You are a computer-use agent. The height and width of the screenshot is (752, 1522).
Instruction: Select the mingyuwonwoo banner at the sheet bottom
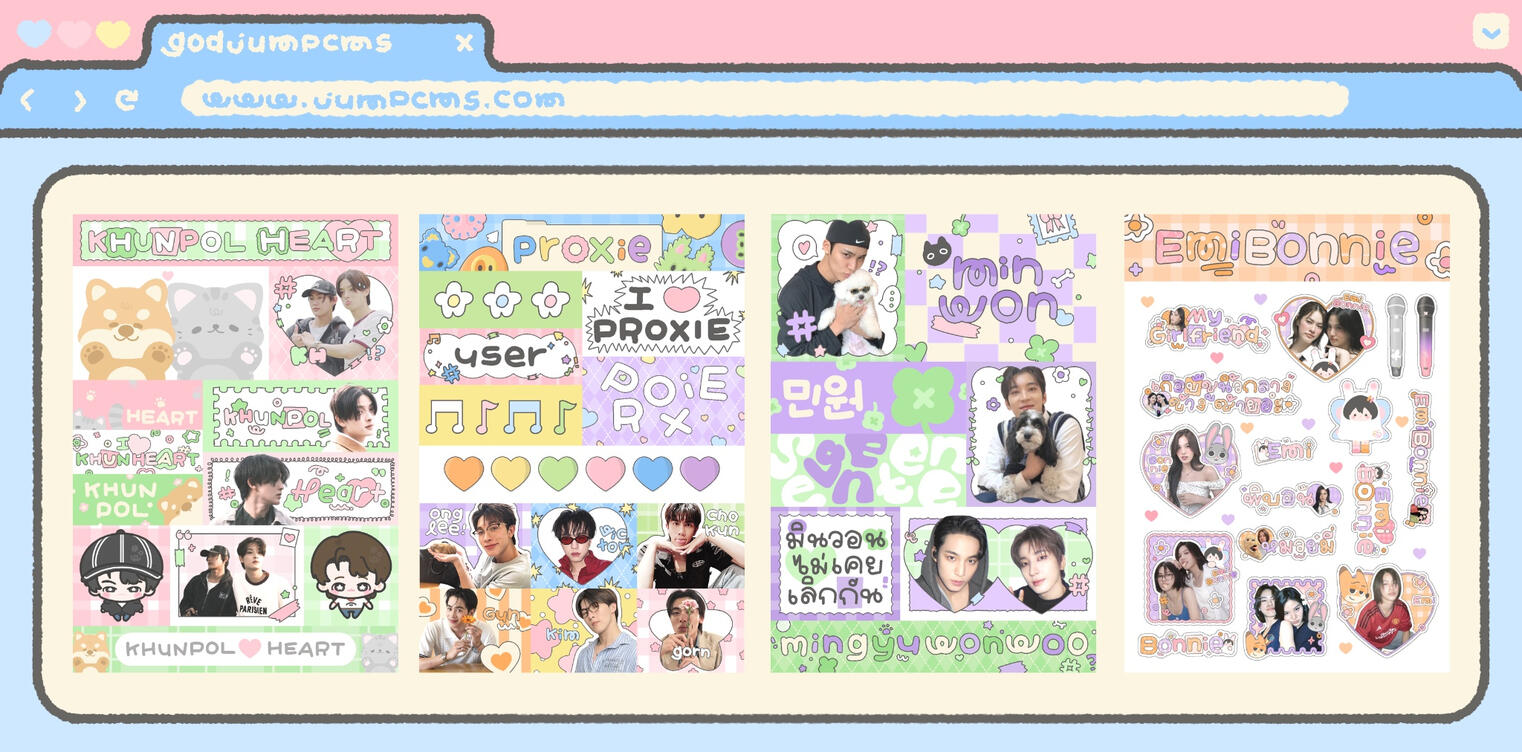point(933,647)
